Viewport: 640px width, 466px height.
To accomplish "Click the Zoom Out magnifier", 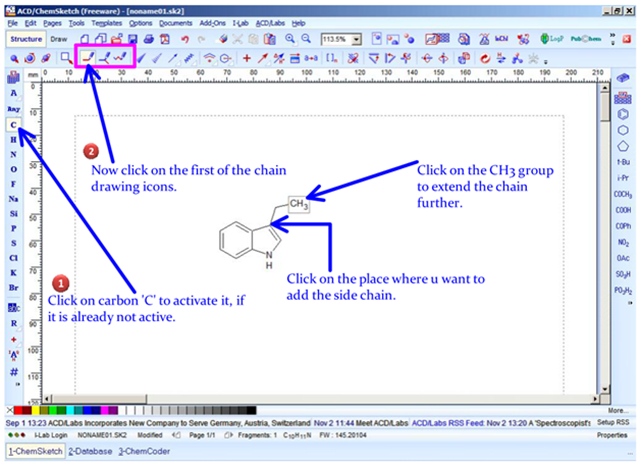I will coord(306,39).
